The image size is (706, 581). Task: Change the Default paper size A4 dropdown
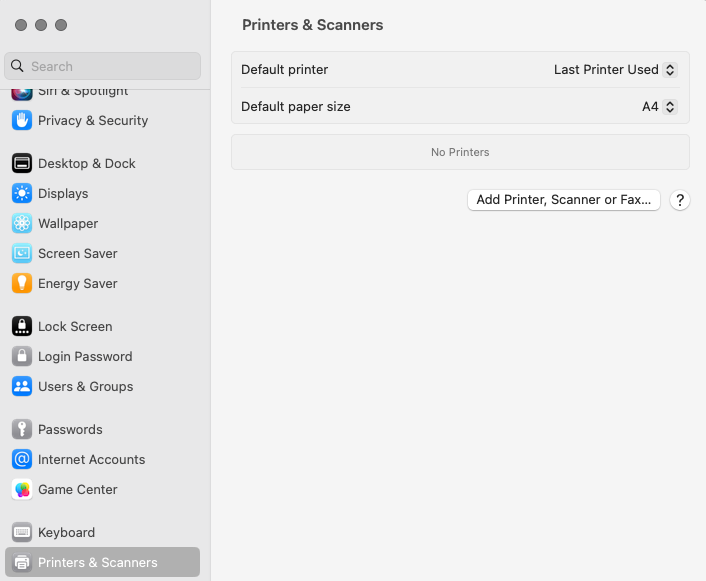tap(659, 106)
